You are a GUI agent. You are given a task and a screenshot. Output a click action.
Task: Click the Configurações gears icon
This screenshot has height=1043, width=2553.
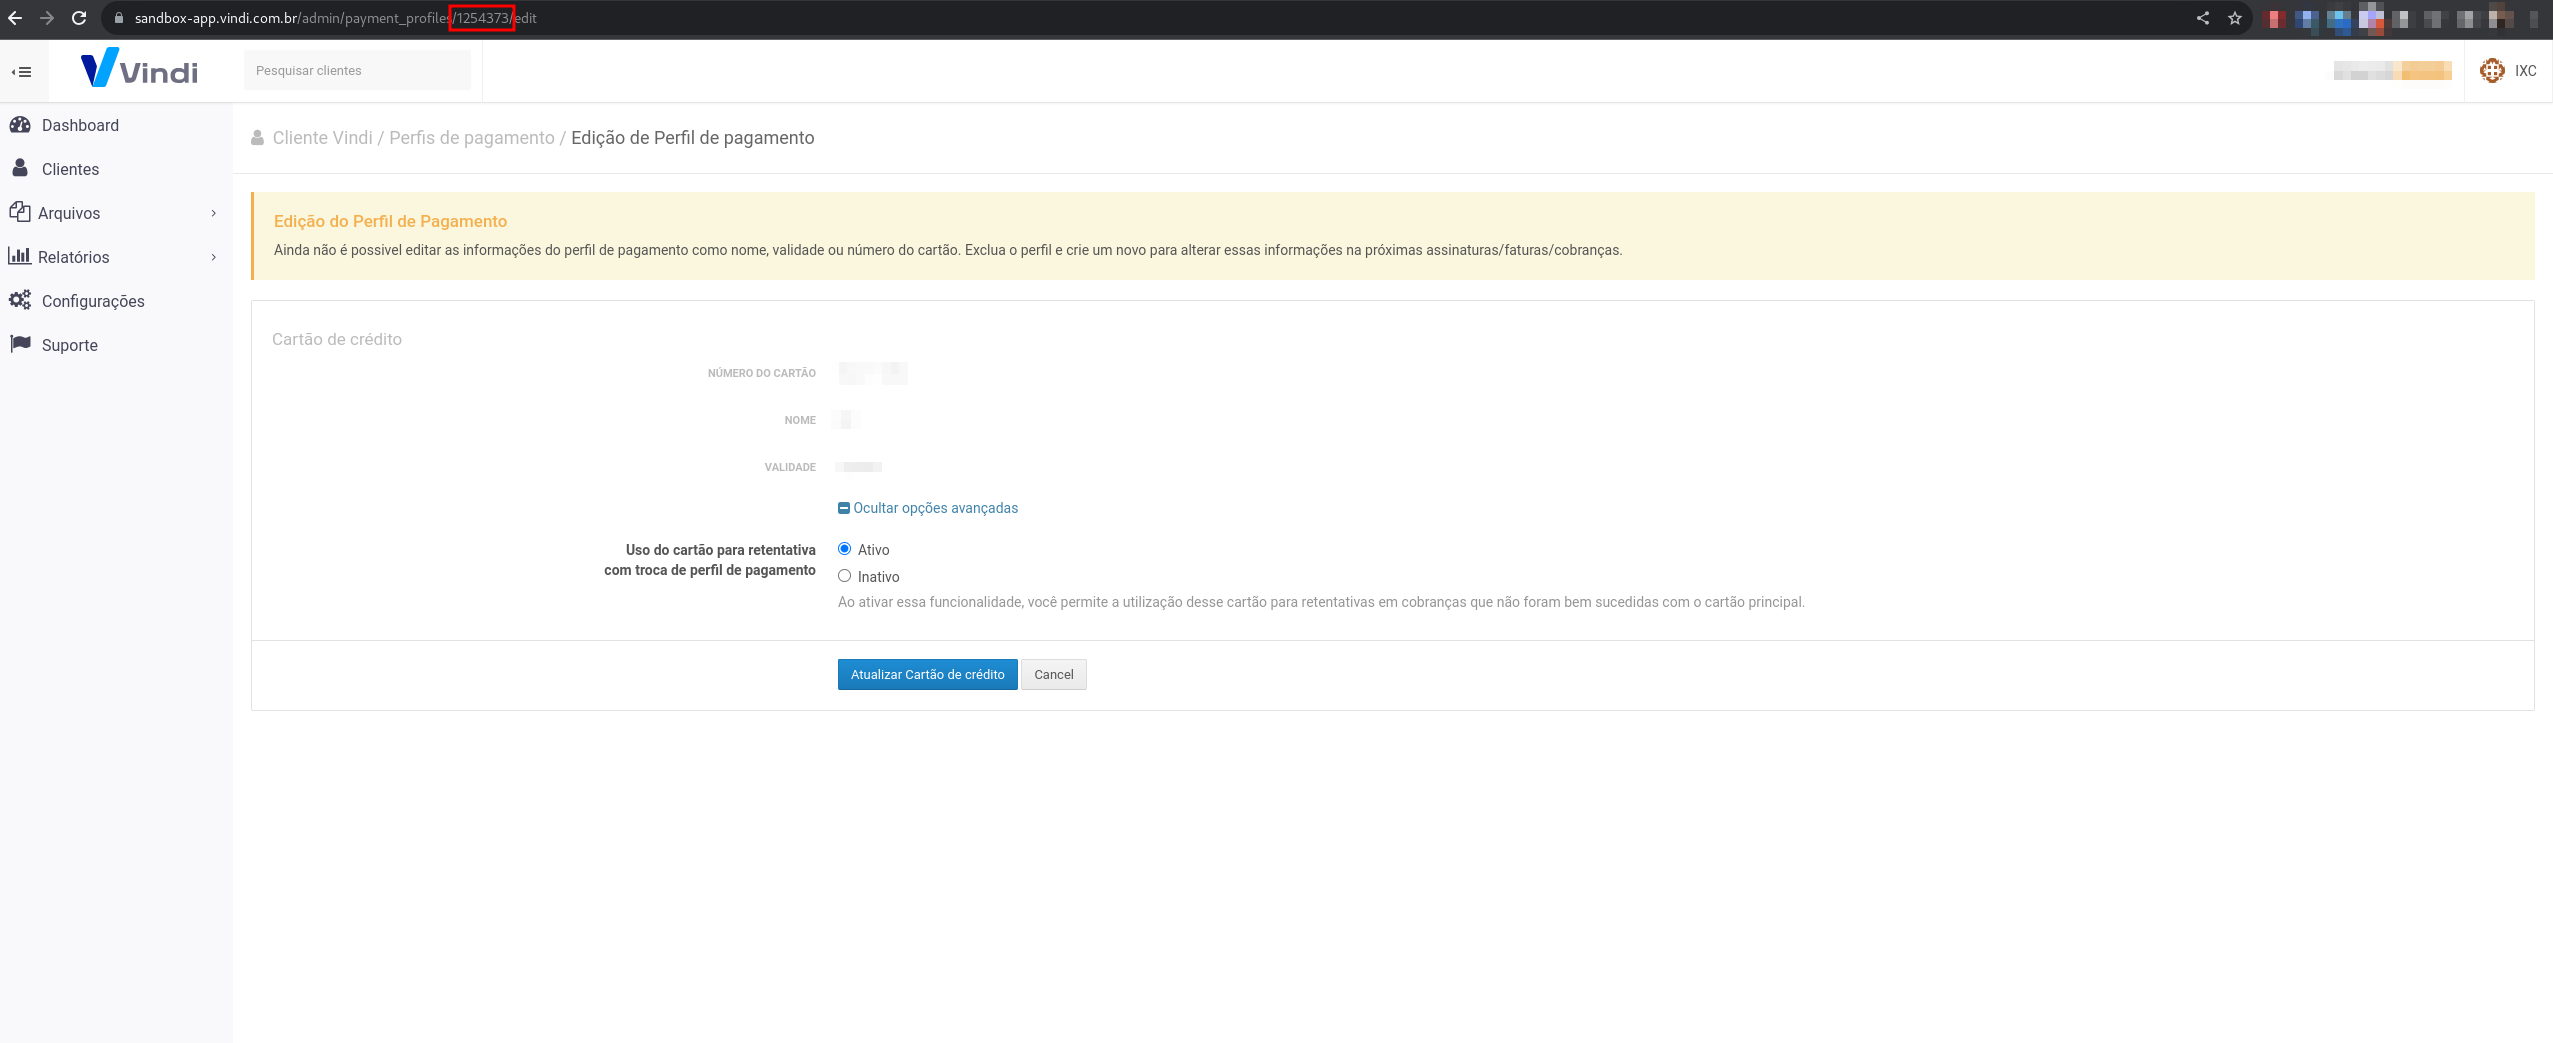20,300
